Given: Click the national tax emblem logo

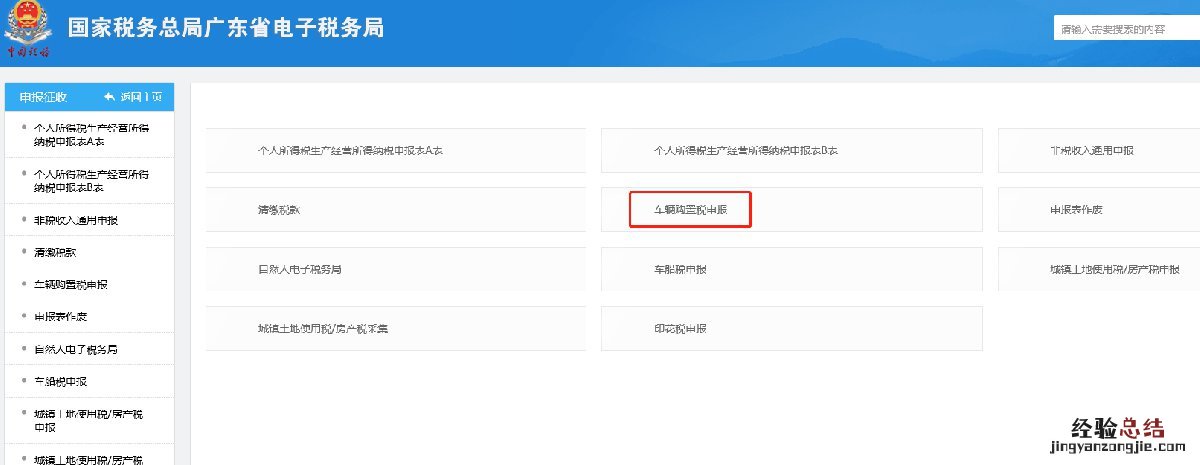Looking at the screenshot, I should pyautogui.click(x=29, y=28).
